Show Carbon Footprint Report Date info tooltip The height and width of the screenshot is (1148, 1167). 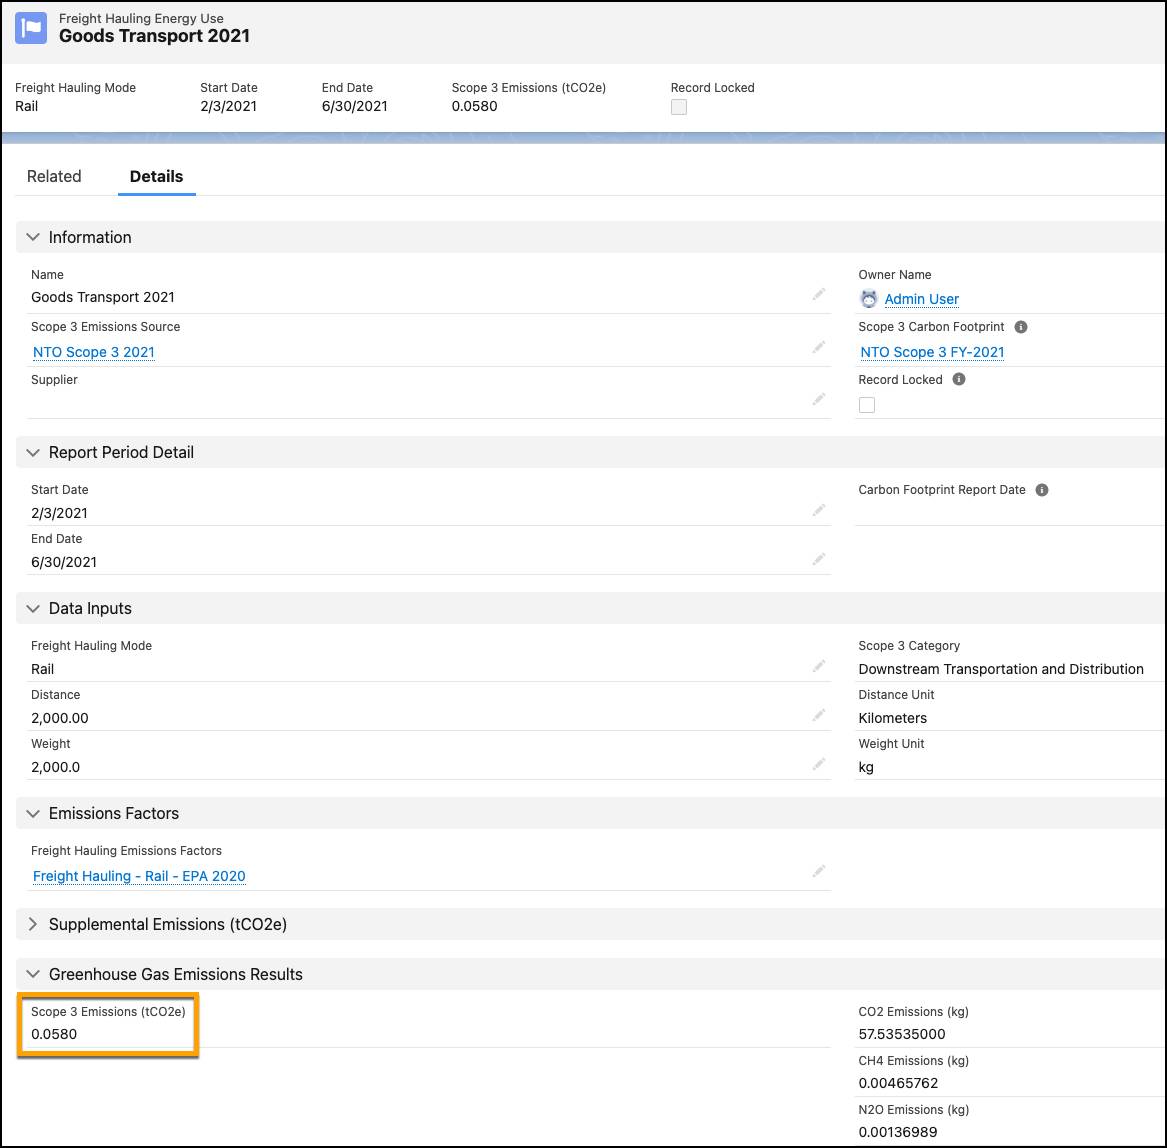1042,490
